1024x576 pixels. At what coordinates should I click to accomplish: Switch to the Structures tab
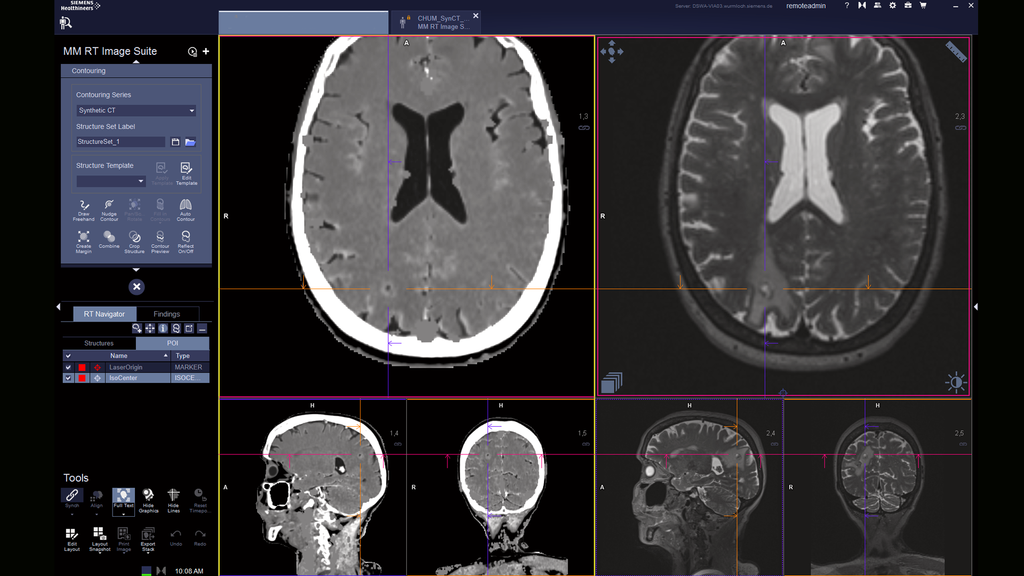tap(99, 343)
